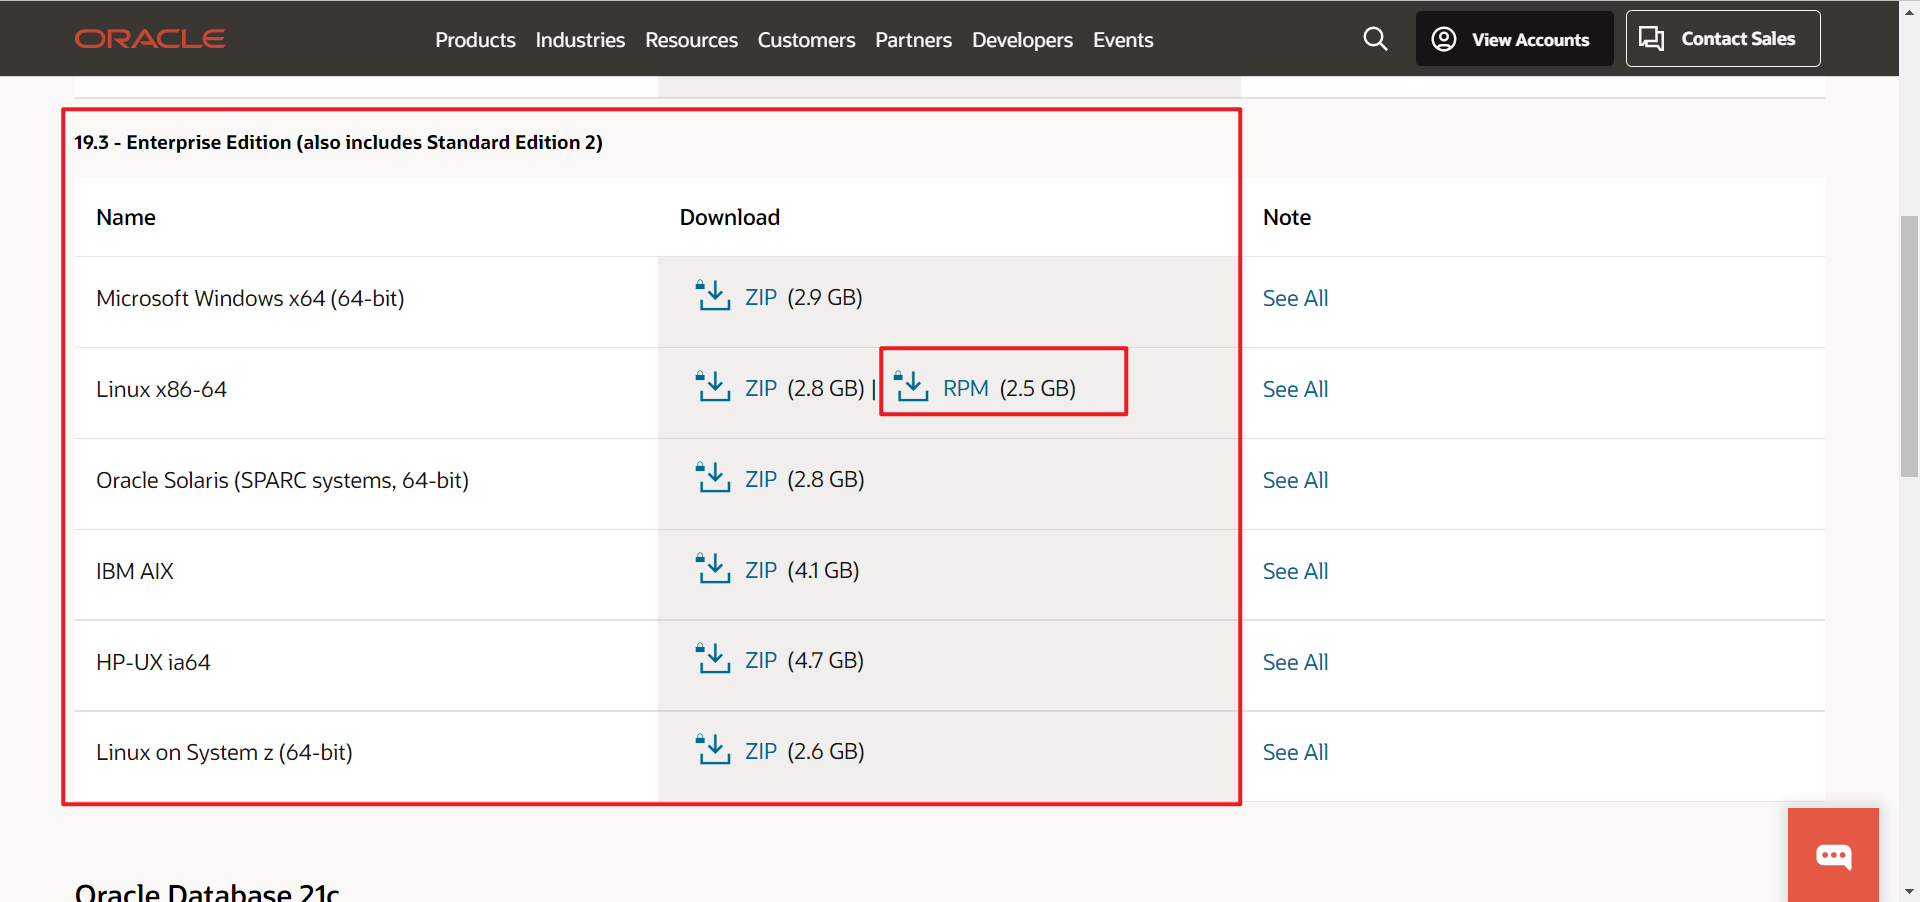Open the live chat bubble icon
This screenshot has width=1920, height=902.
[x=1833, y=855]
